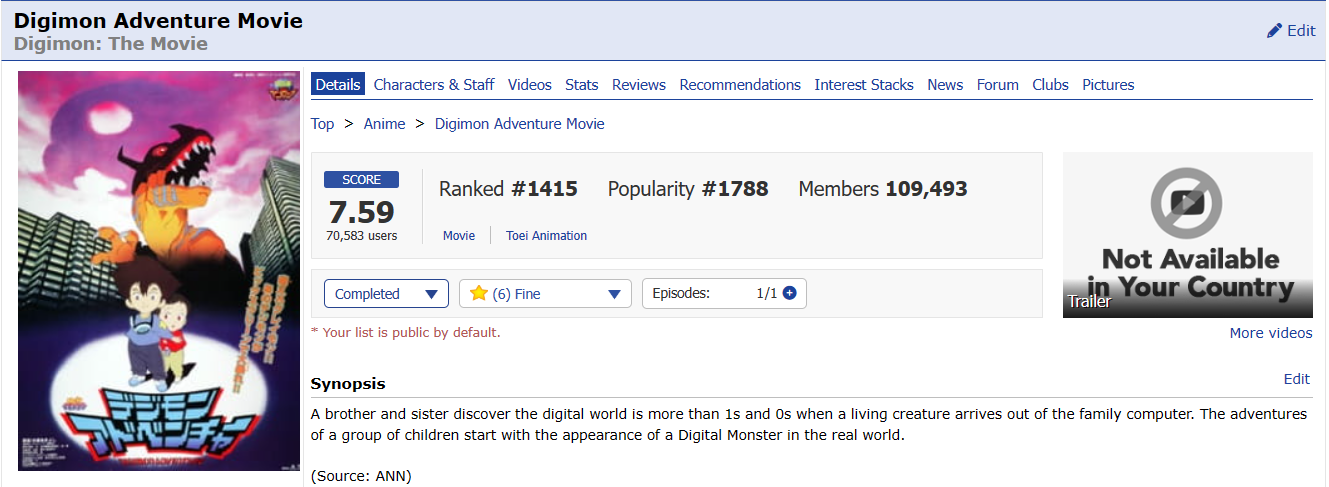Open the Digimon Adventure poster image
1329x487 pixels.
tap(159, 270)
